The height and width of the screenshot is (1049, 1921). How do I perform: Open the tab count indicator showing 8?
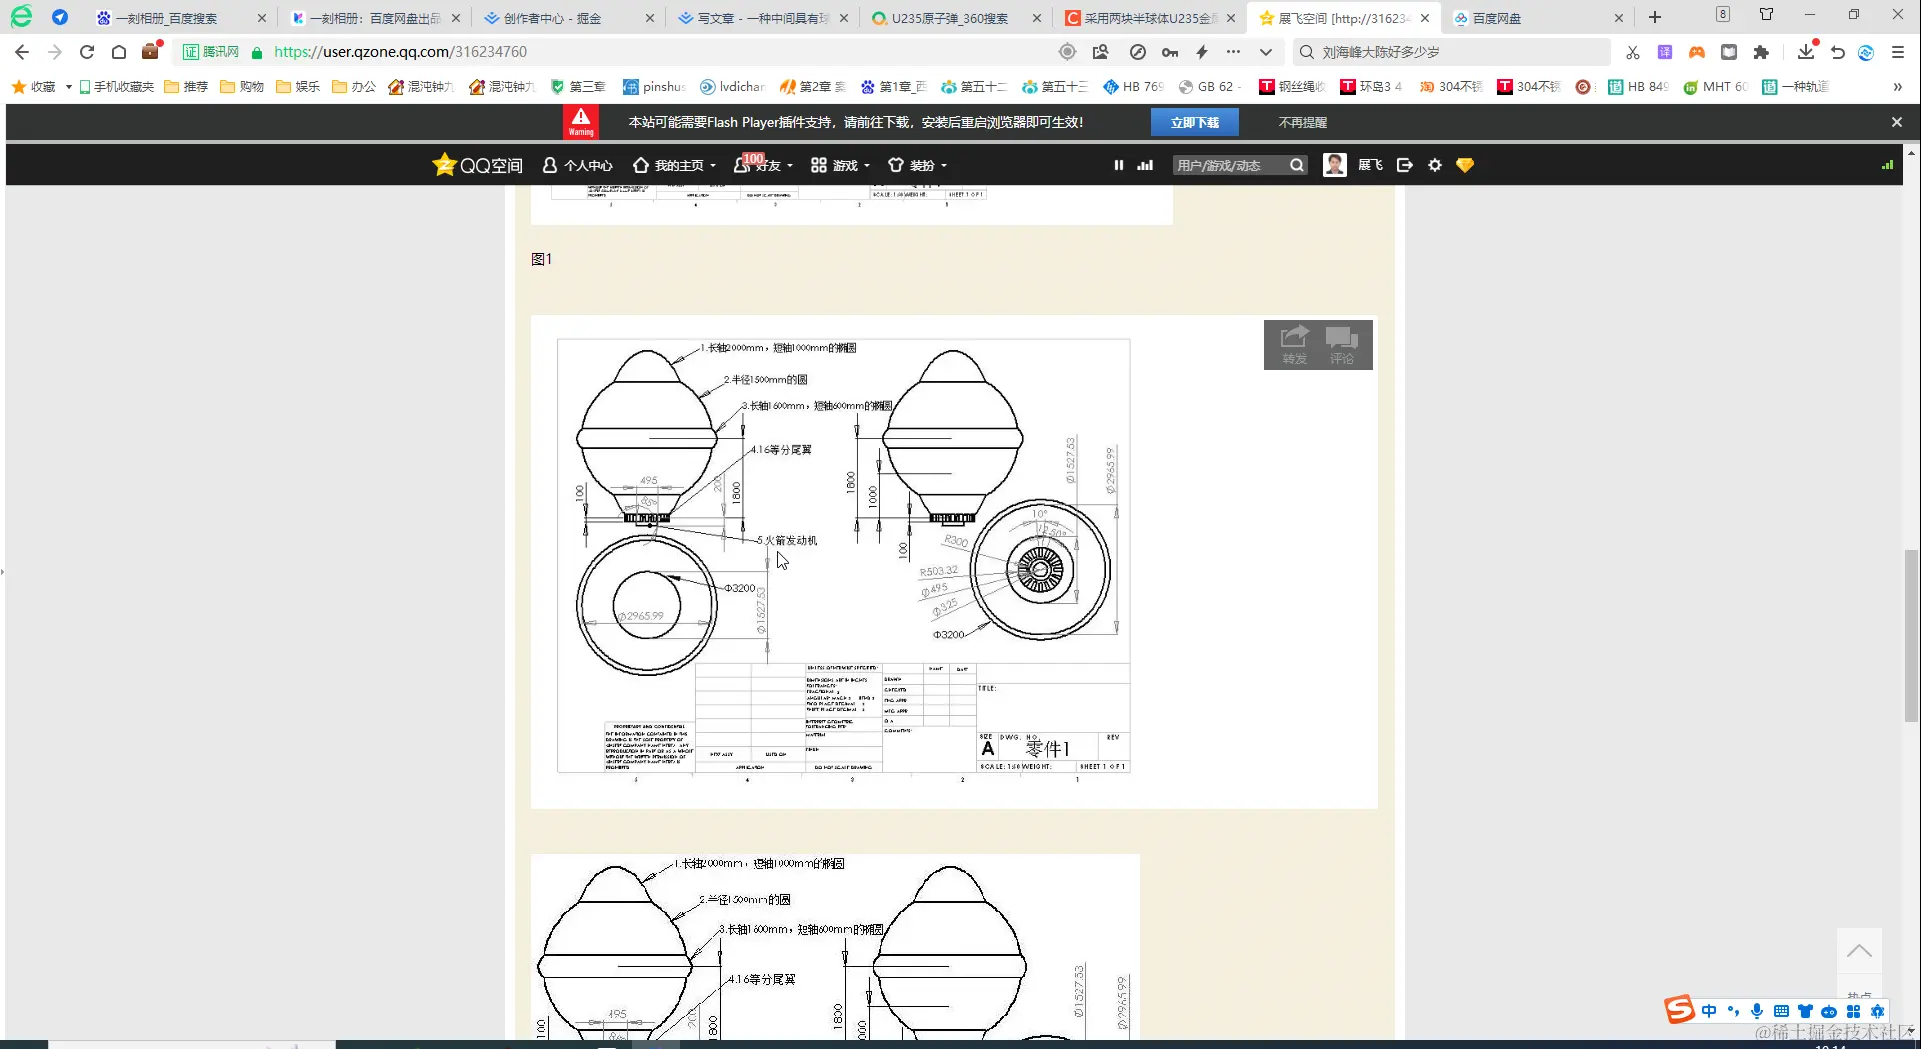(x=1723, y=15)
